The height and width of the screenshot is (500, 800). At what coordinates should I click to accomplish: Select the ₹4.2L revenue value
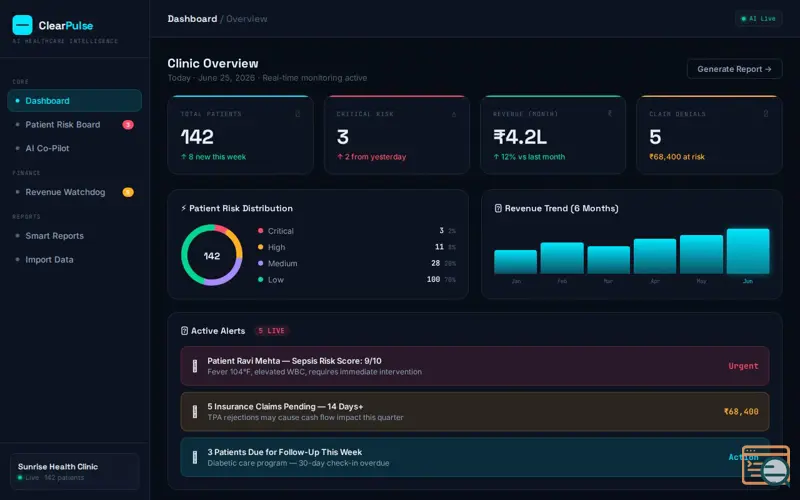click(520, 137)
